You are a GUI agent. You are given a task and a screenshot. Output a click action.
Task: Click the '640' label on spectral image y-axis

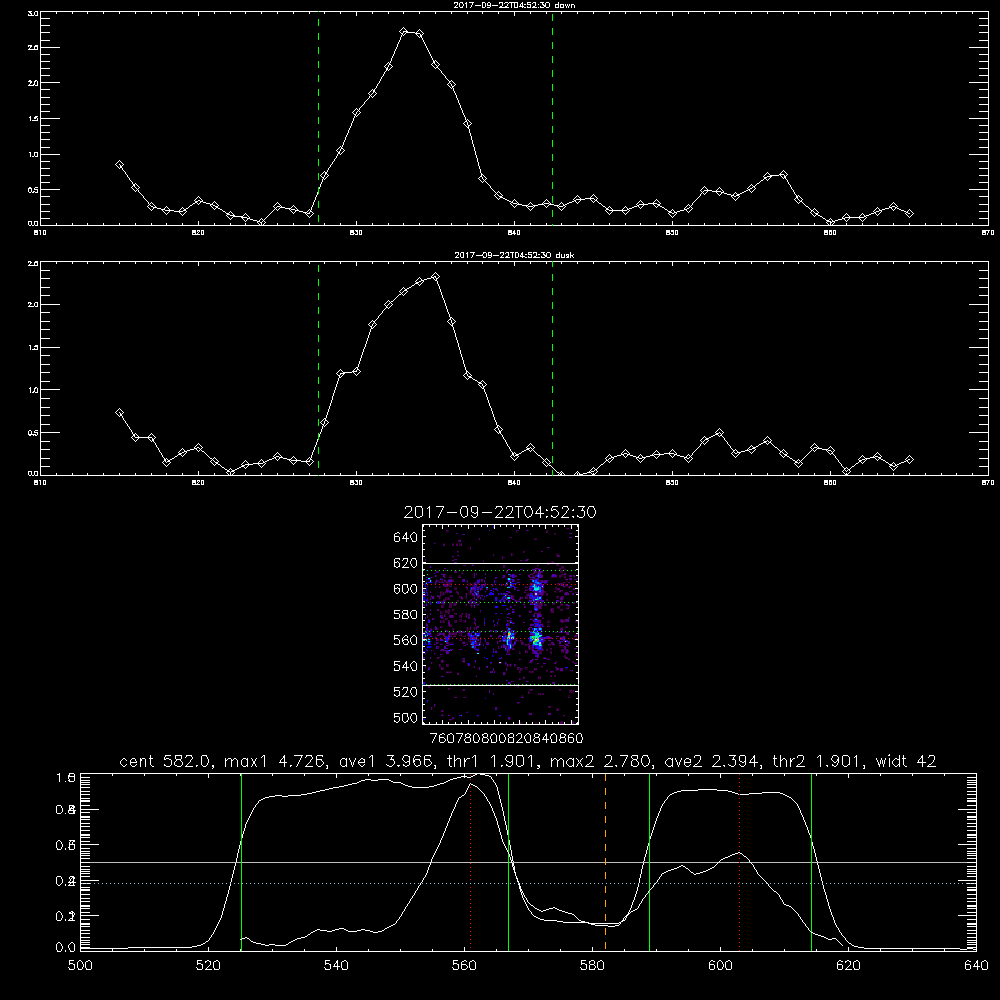[x=405, y=538]
